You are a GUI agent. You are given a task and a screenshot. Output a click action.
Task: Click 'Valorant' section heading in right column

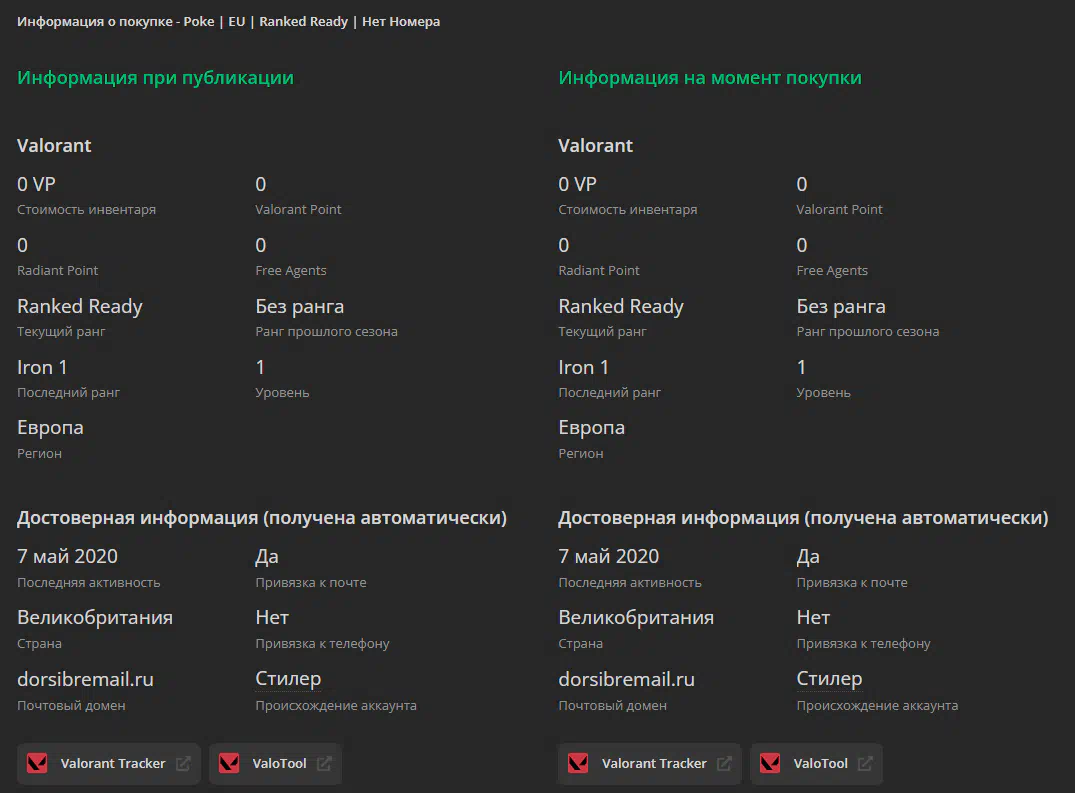click(595, 146)
